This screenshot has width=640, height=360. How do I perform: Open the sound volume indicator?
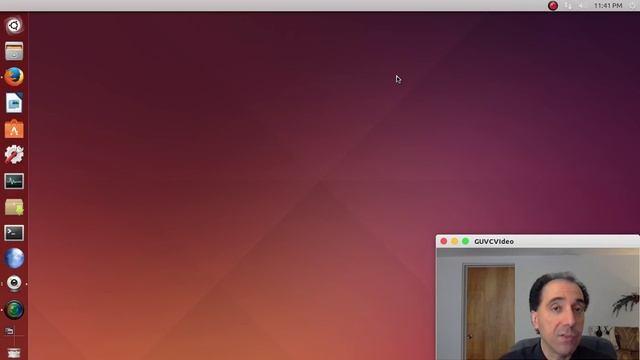[x=581, y=6]
